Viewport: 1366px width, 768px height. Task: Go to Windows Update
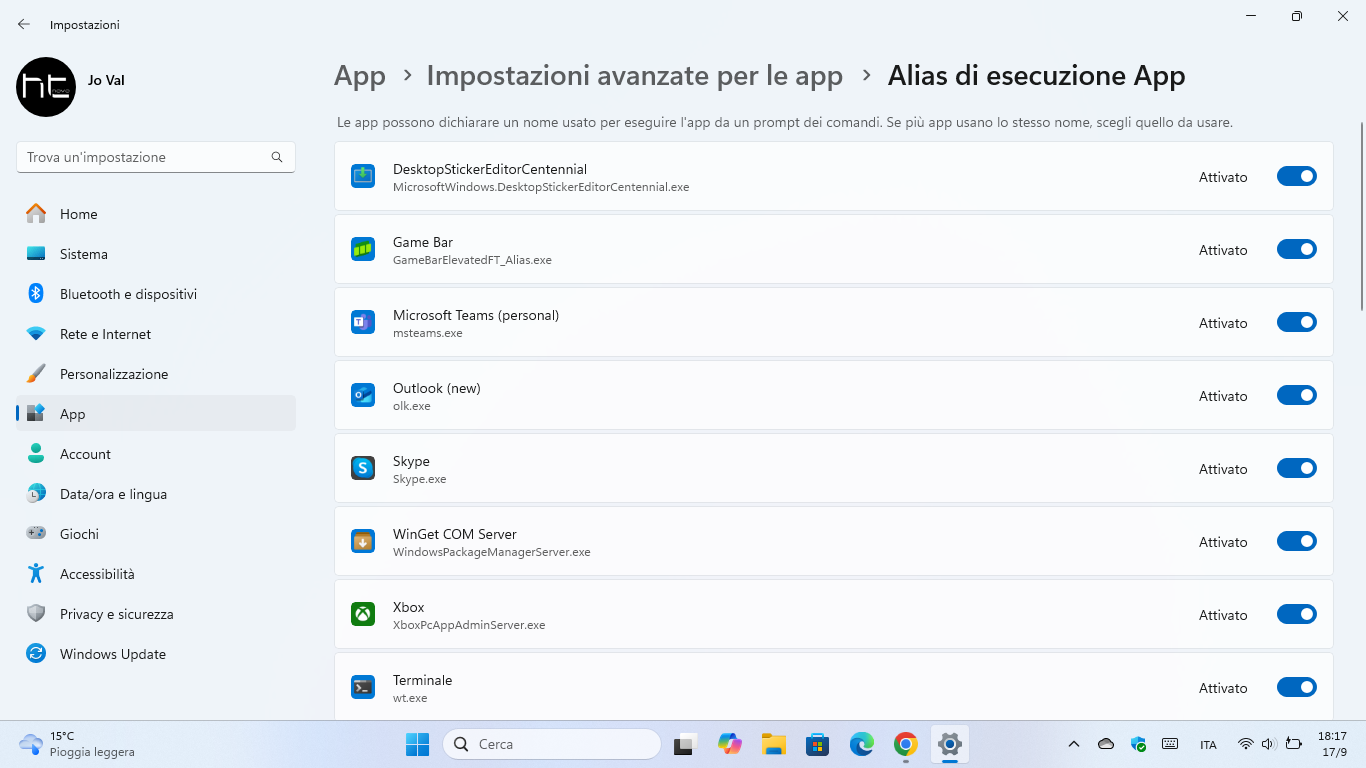coord(156,654)
